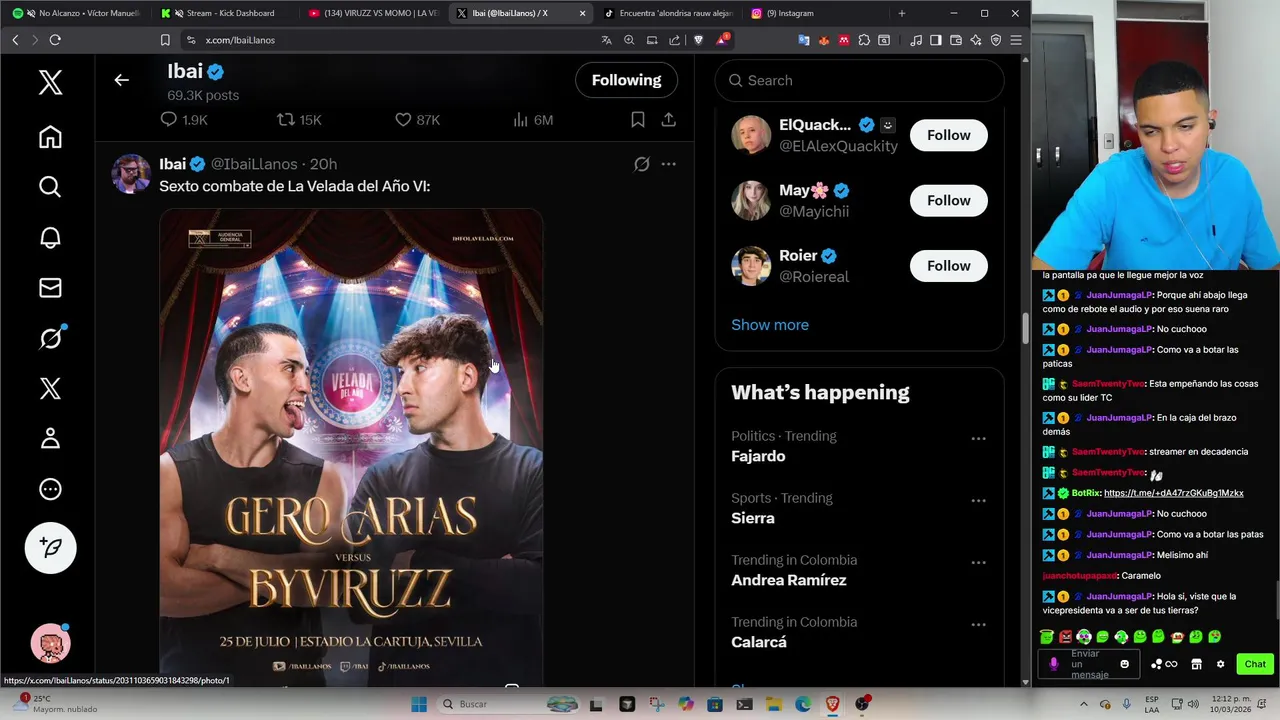Click the Grok explain icon on Ibai's post
This screenshot has height=720, width=1280.
click(641, 164)
